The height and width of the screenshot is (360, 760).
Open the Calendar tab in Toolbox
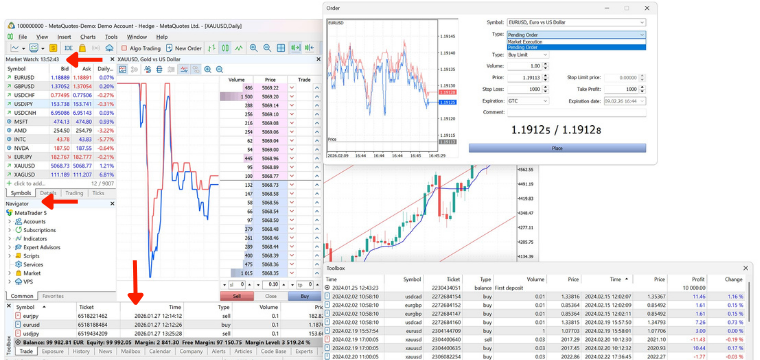(x=159, y=352)
